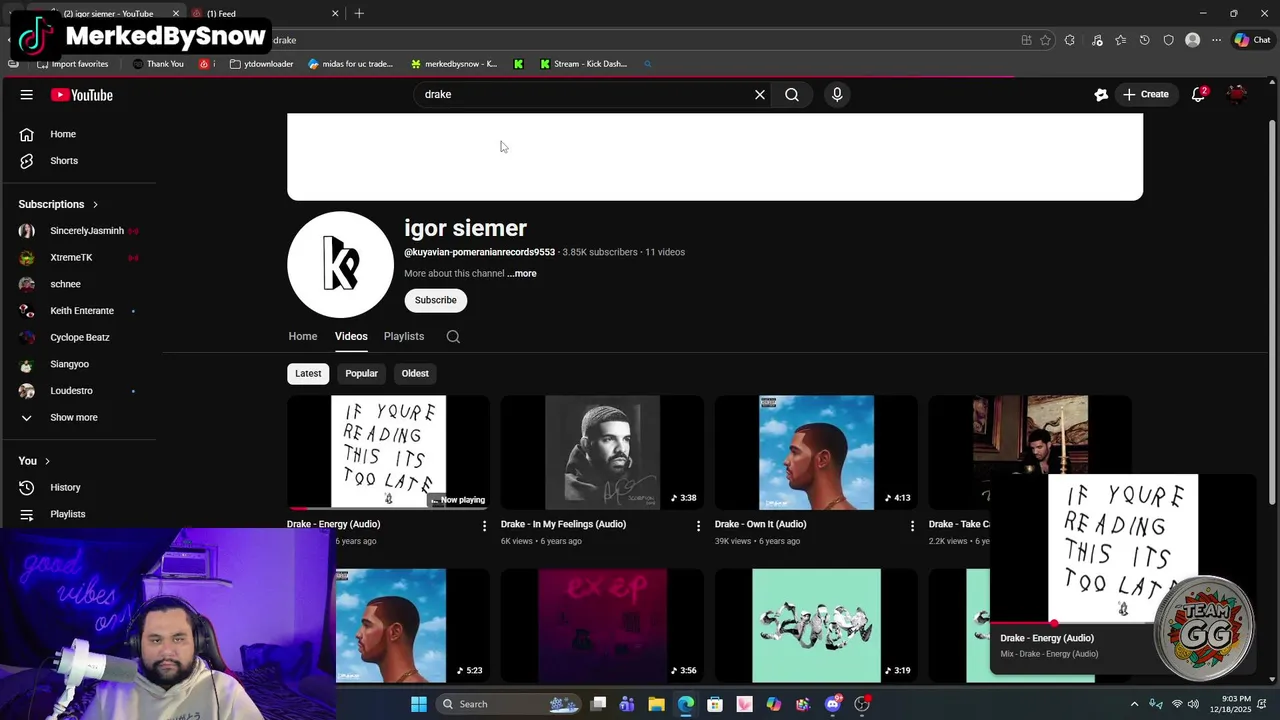
Task: Close the igor siemer YouTube browser tab
Action: pyautogui.click(x=176, y=14)
